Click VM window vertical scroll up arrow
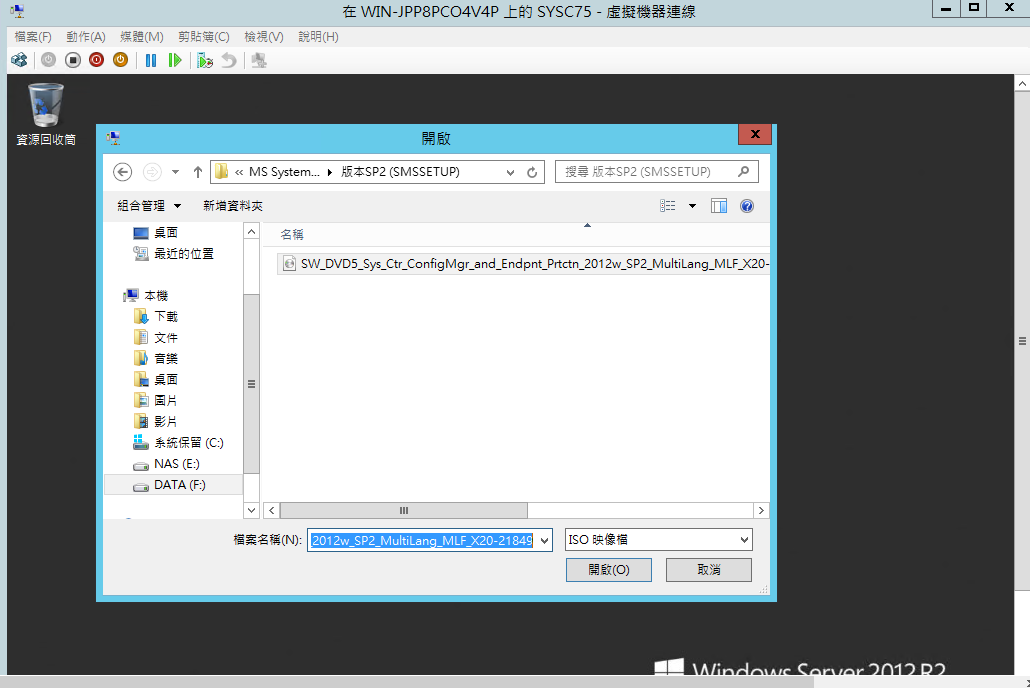This screenshot has width=1030, height=688. [1022, 84]
